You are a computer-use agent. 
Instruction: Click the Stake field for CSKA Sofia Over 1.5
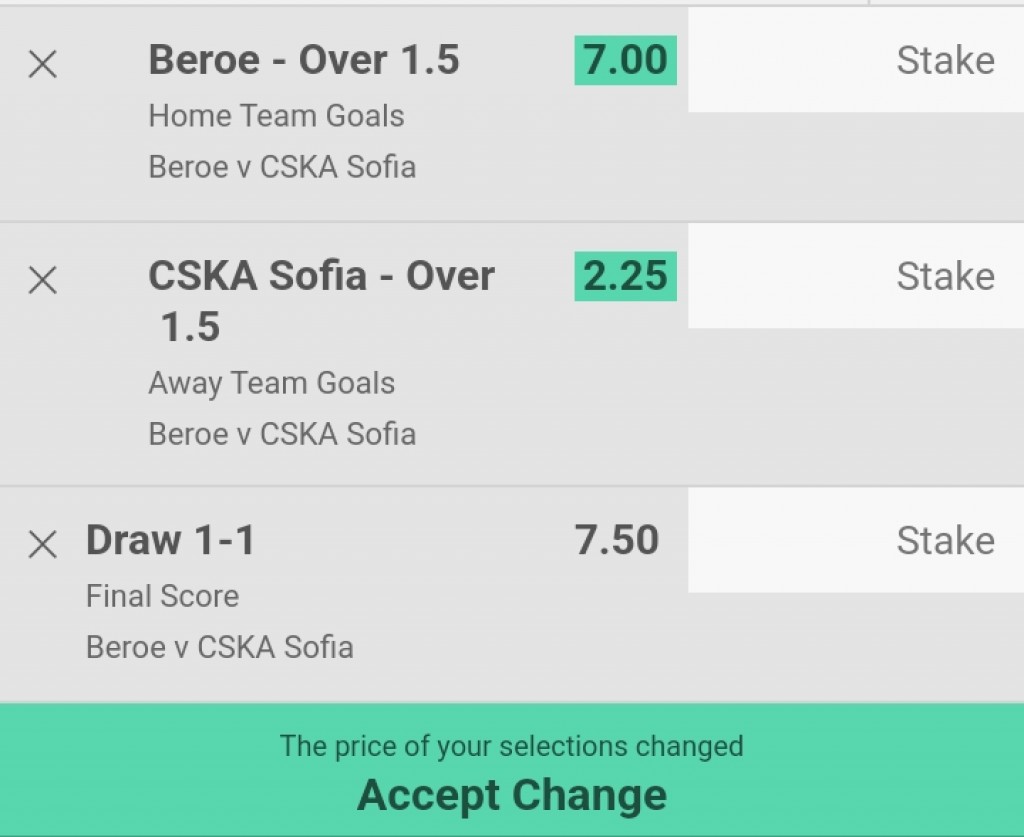click(x=856, y=276)
